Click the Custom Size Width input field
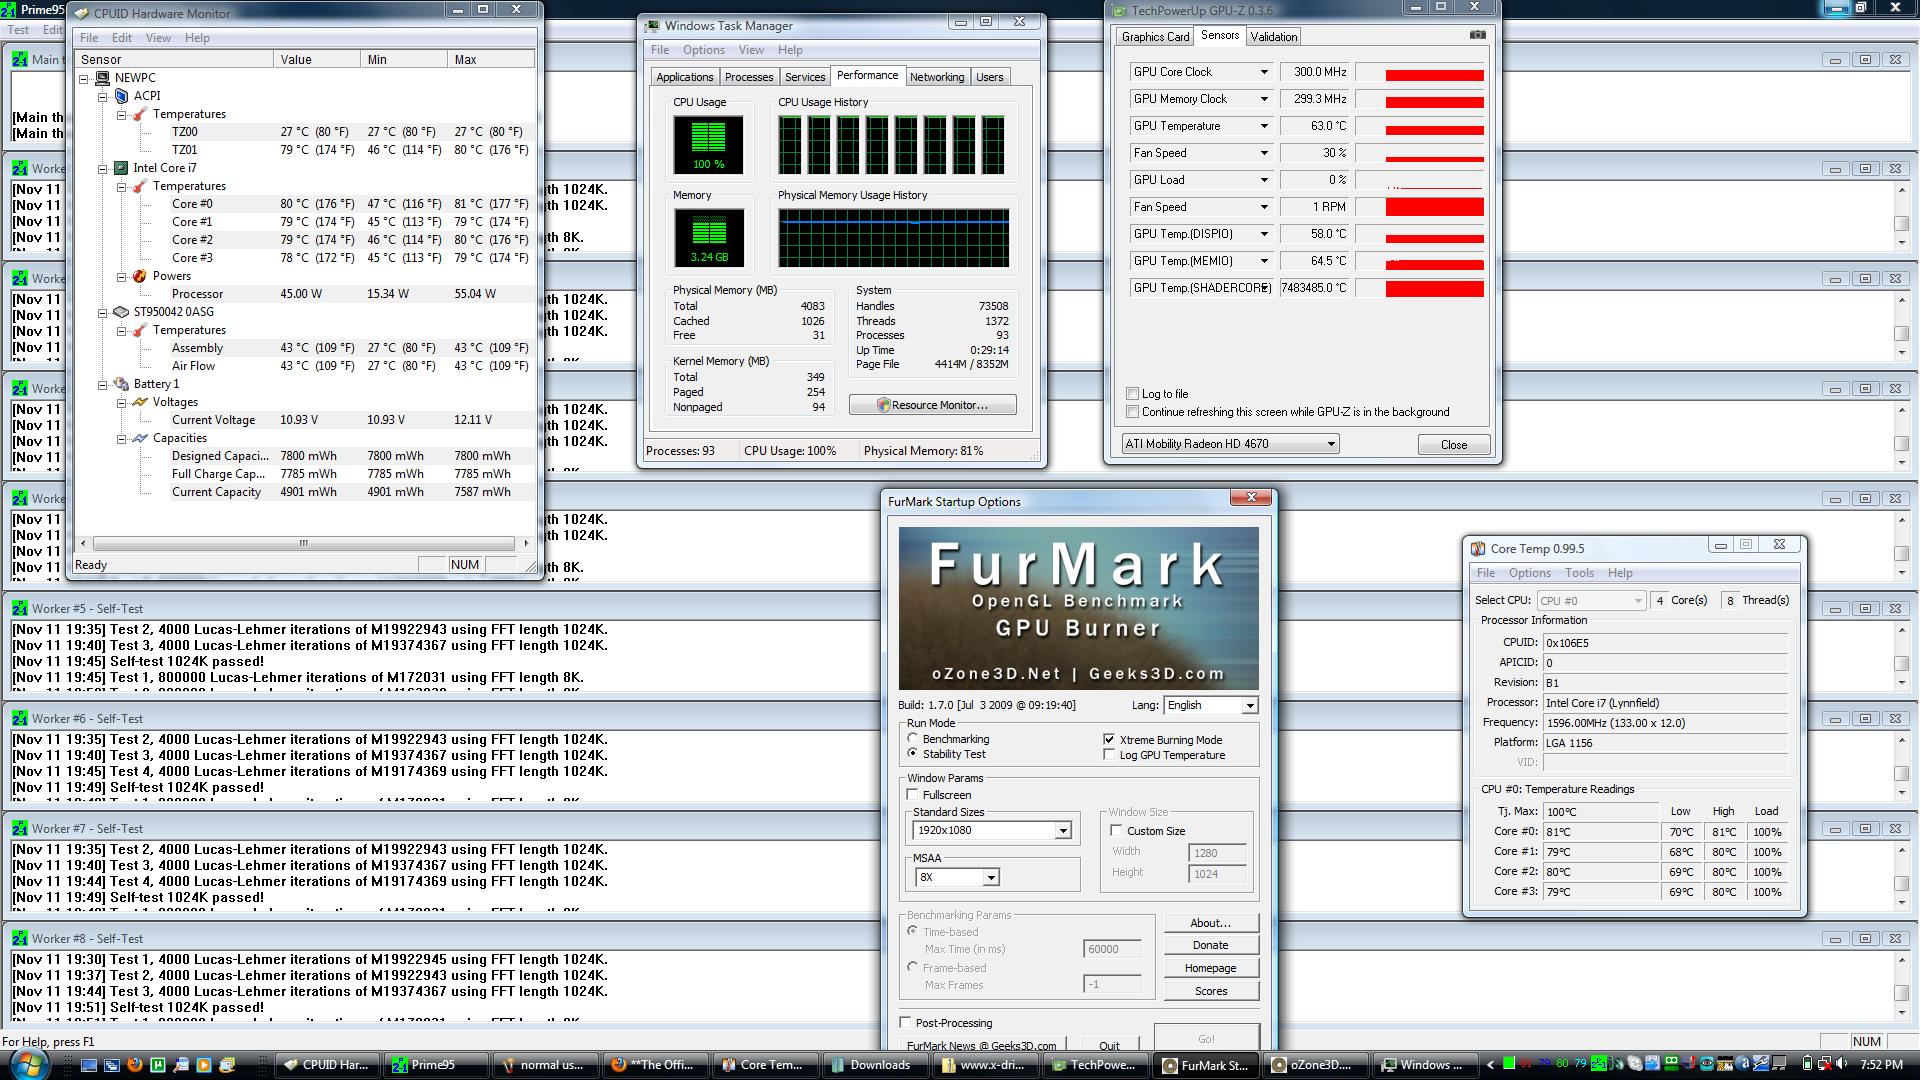Image resolution: width=1920 pixels, height=1080 pixels. tap(1217, 852)
